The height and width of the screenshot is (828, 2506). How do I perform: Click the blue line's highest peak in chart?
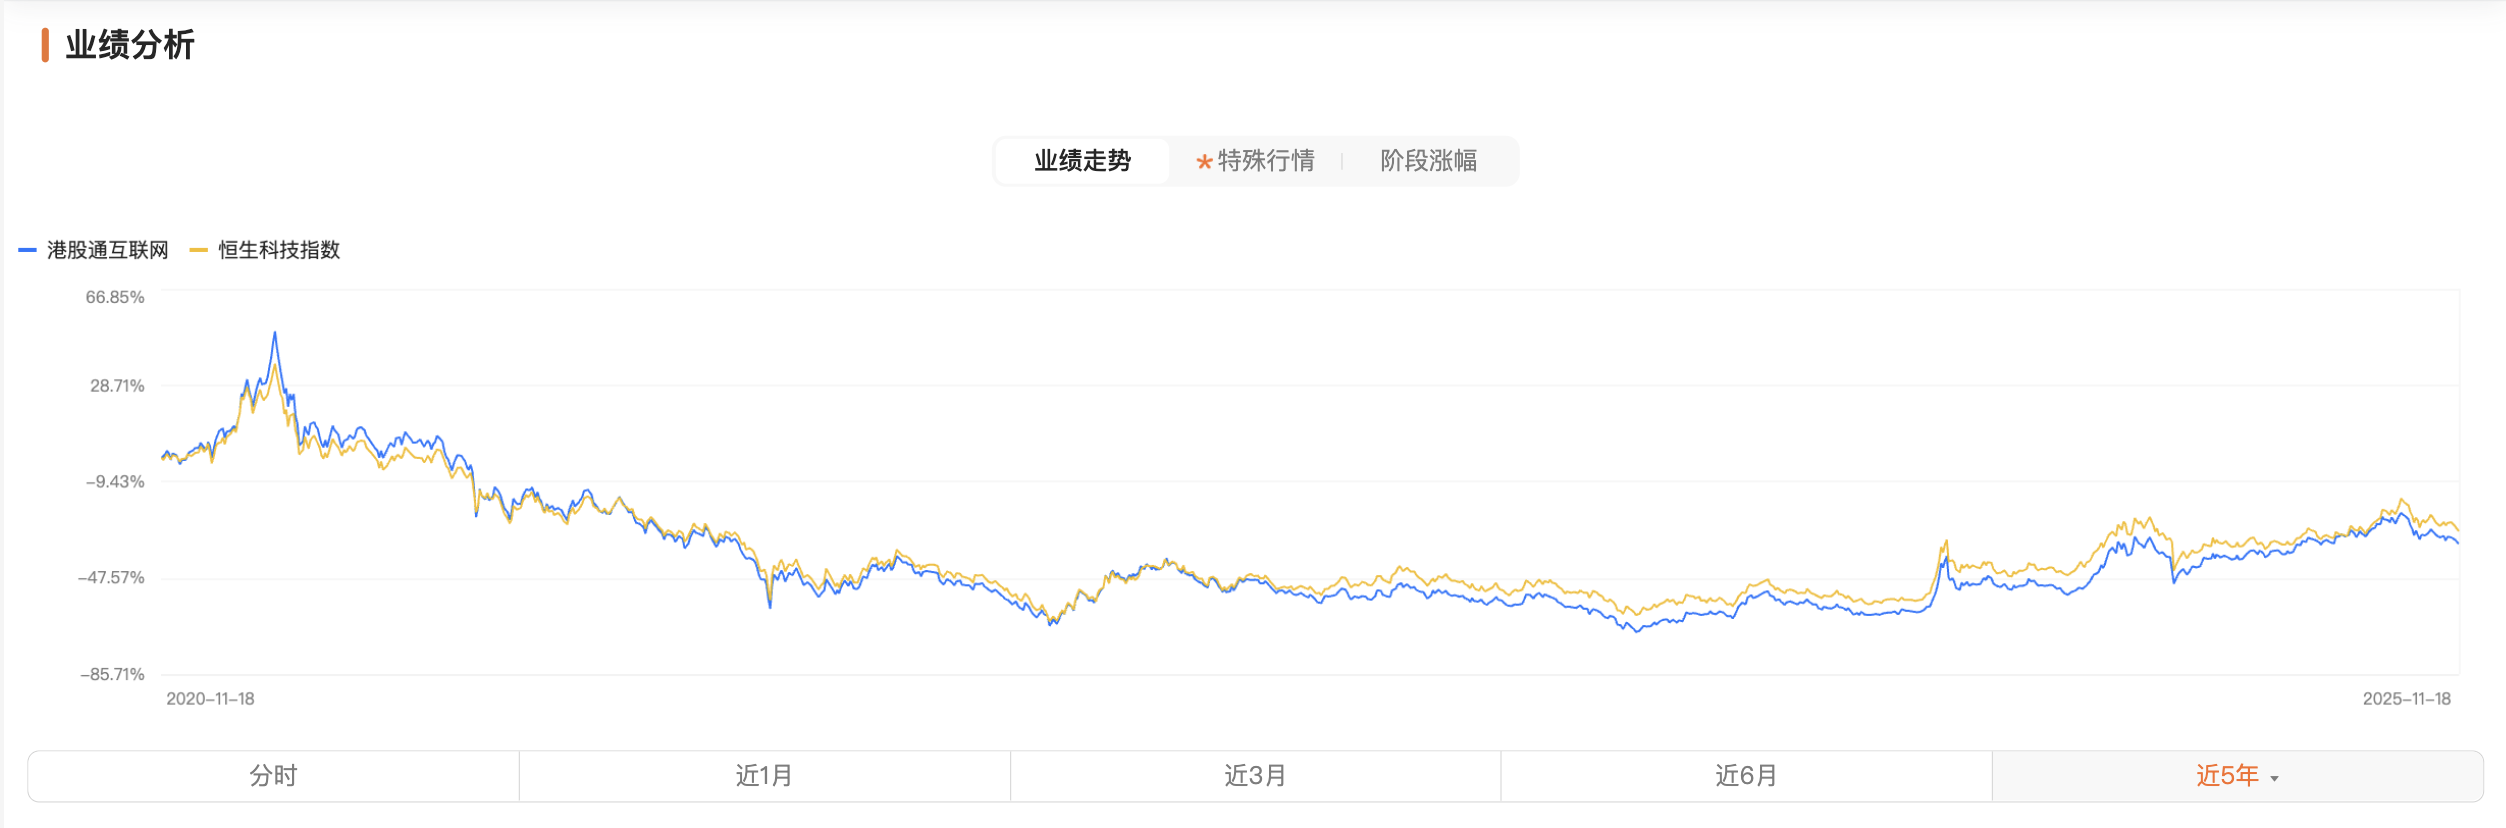pos(275,334)
